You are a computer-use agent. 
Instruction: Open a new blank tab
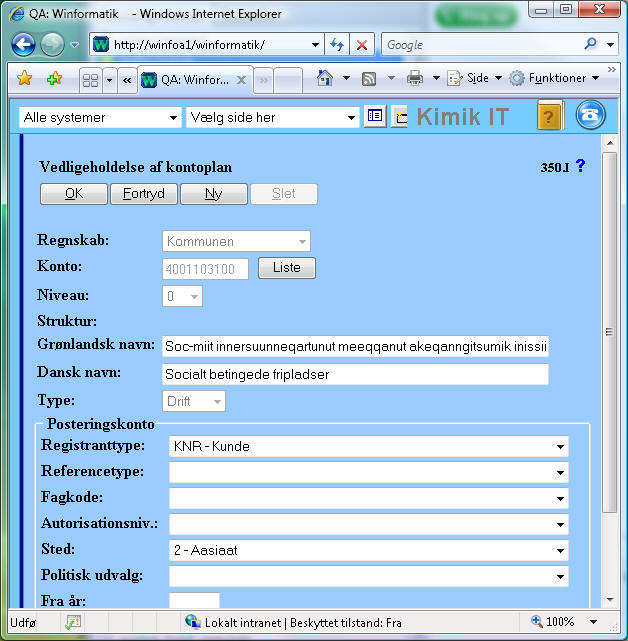pyautogui.click(x=288, y=80)
